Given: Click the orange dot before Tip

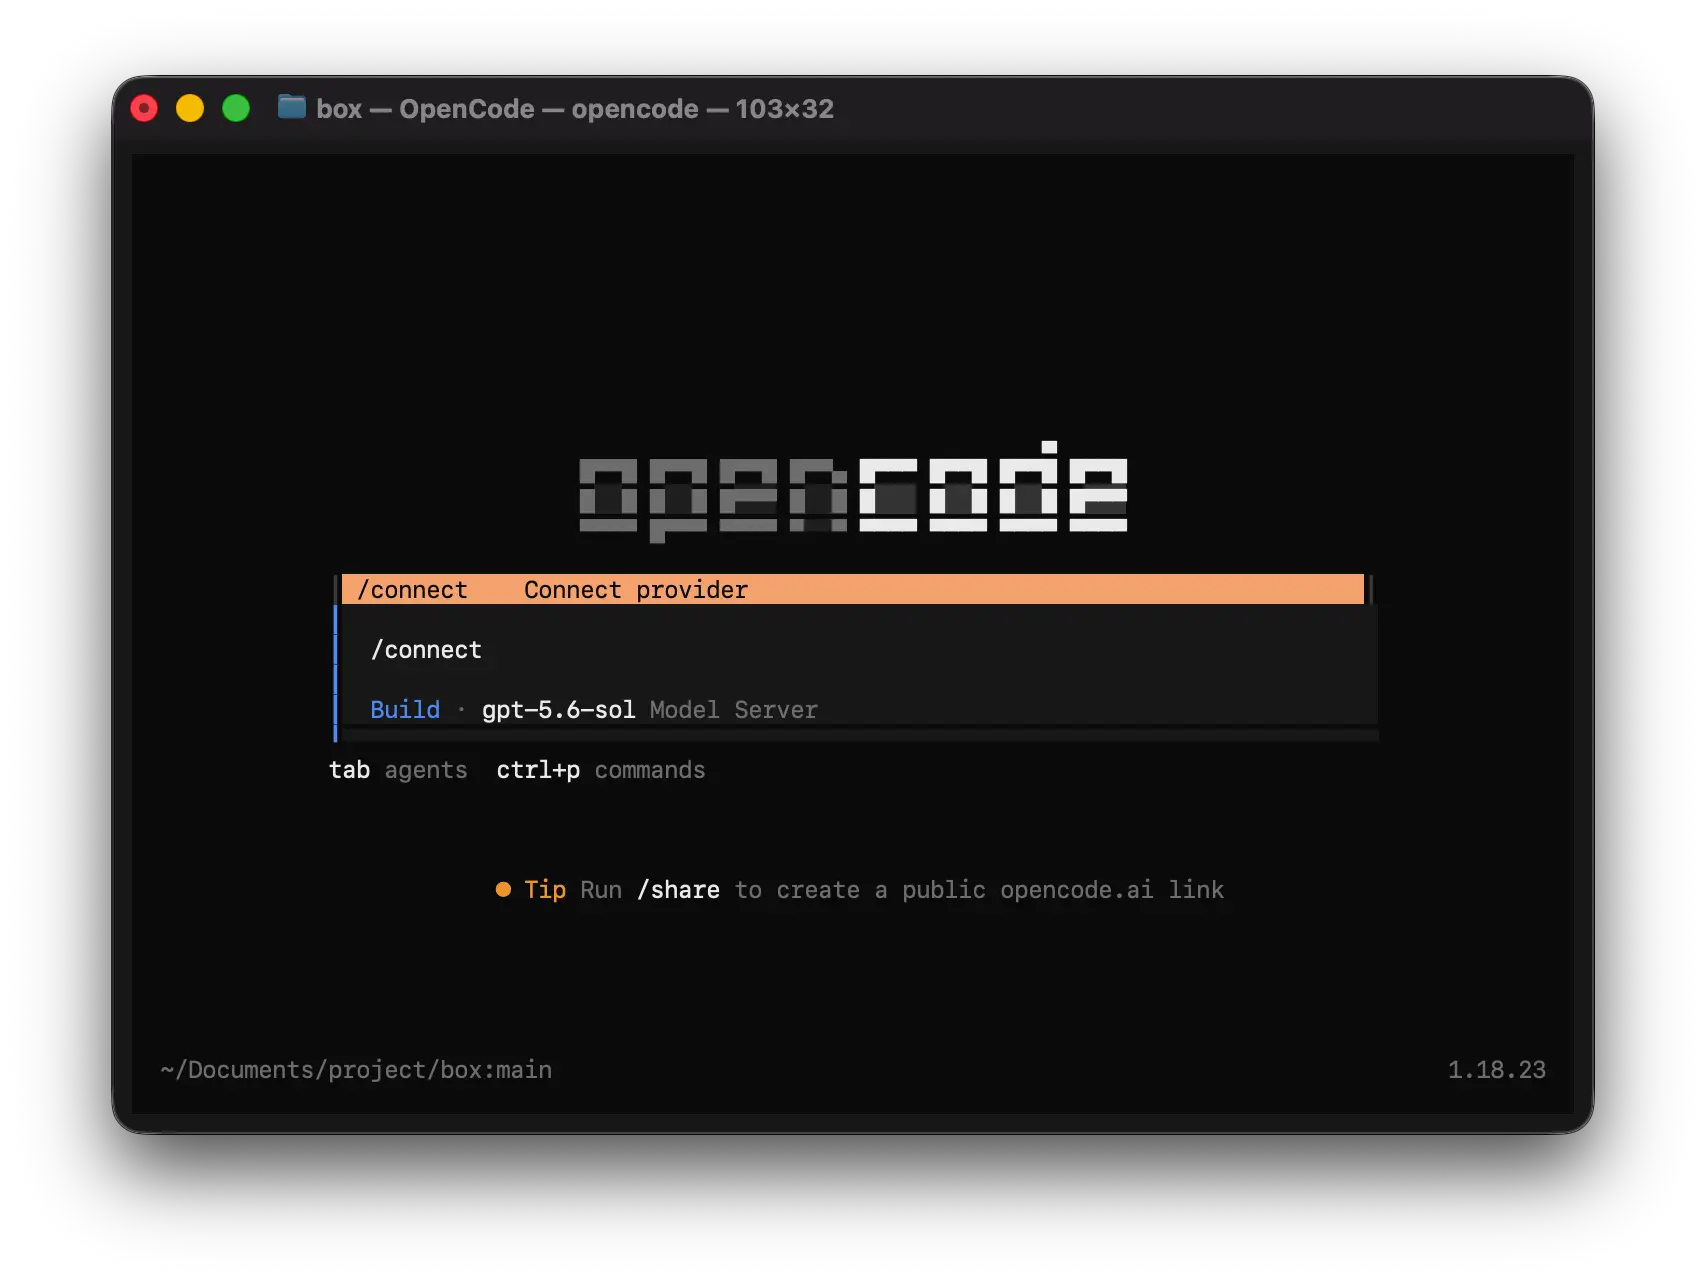Looking at the screenshot, I should pos(503,889).
